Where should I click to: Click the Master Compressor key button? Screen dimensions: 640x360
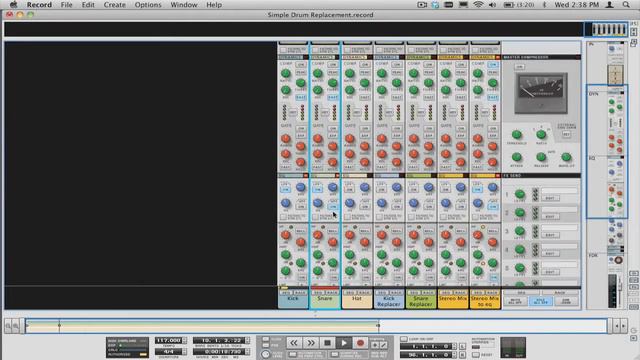(566, 134)
